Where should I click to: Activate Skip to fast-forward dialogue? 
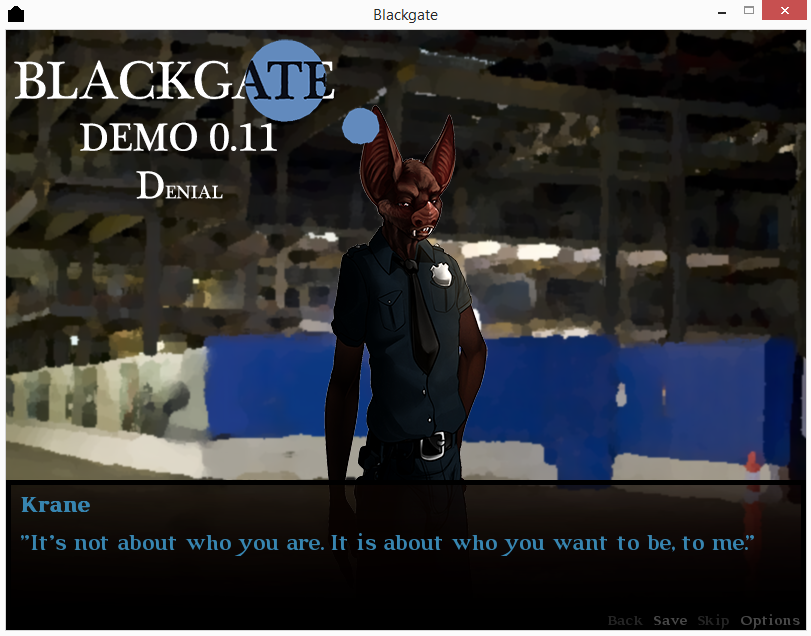pos(713,620)
